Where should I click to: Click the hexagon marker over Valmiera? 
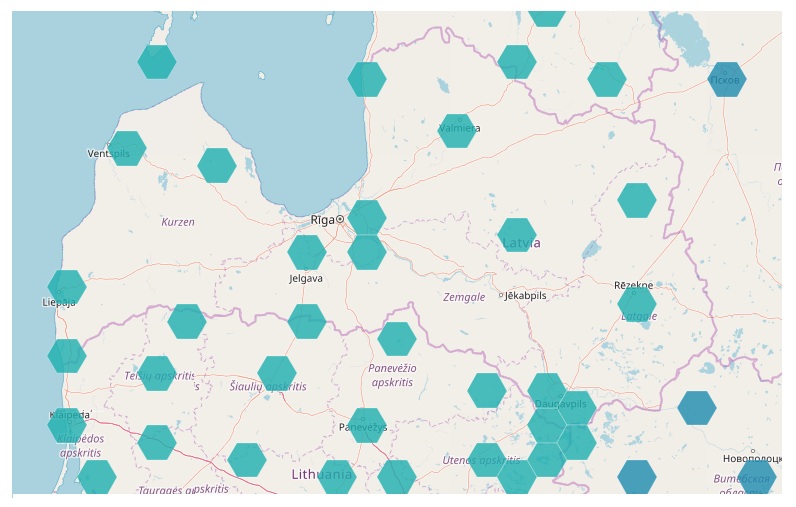(457, 131)
